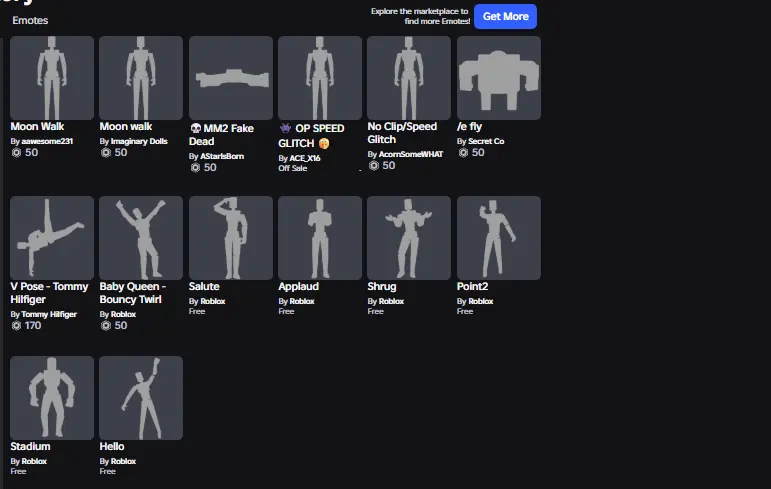Open the Hello emote thumbnail
This screenshot has width=771, height=489.
pyautogui.click(x=141, y=397)
